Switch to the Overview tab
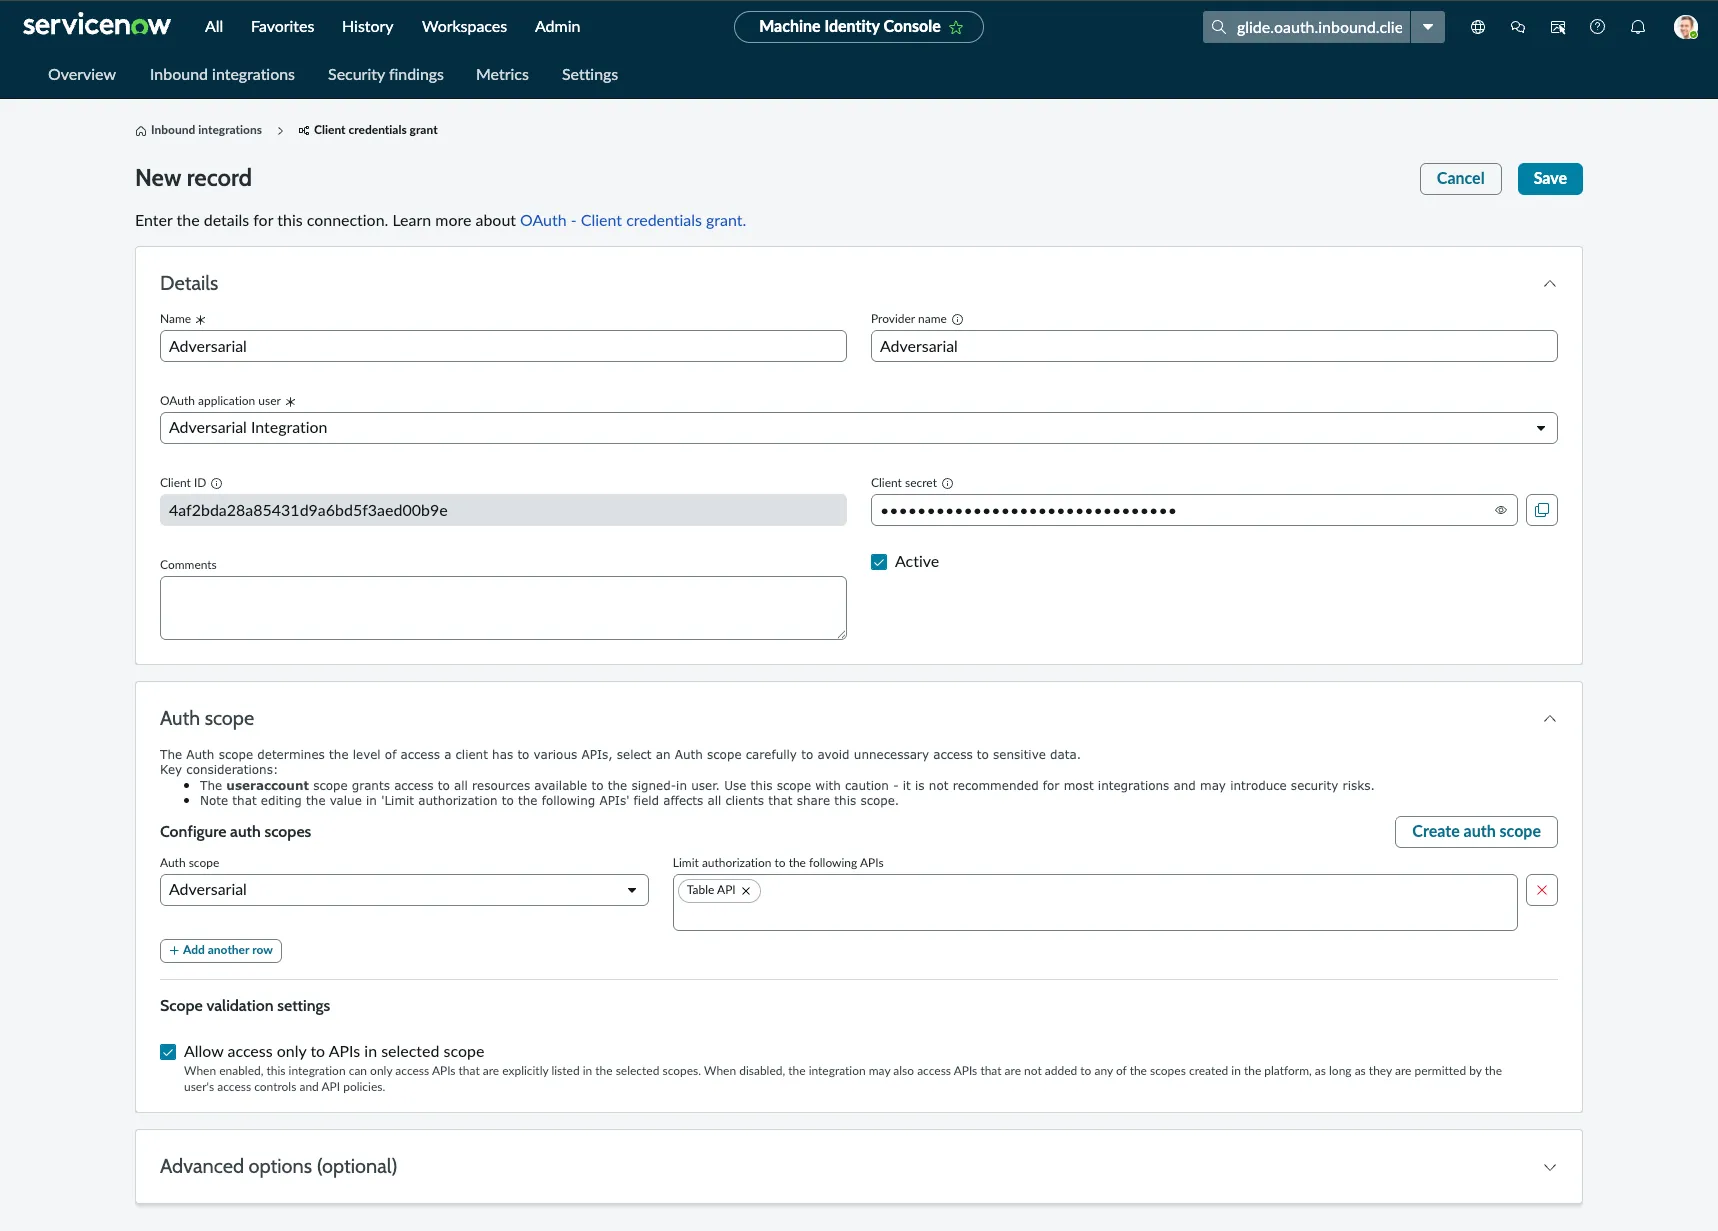 [x=82, y=75]
